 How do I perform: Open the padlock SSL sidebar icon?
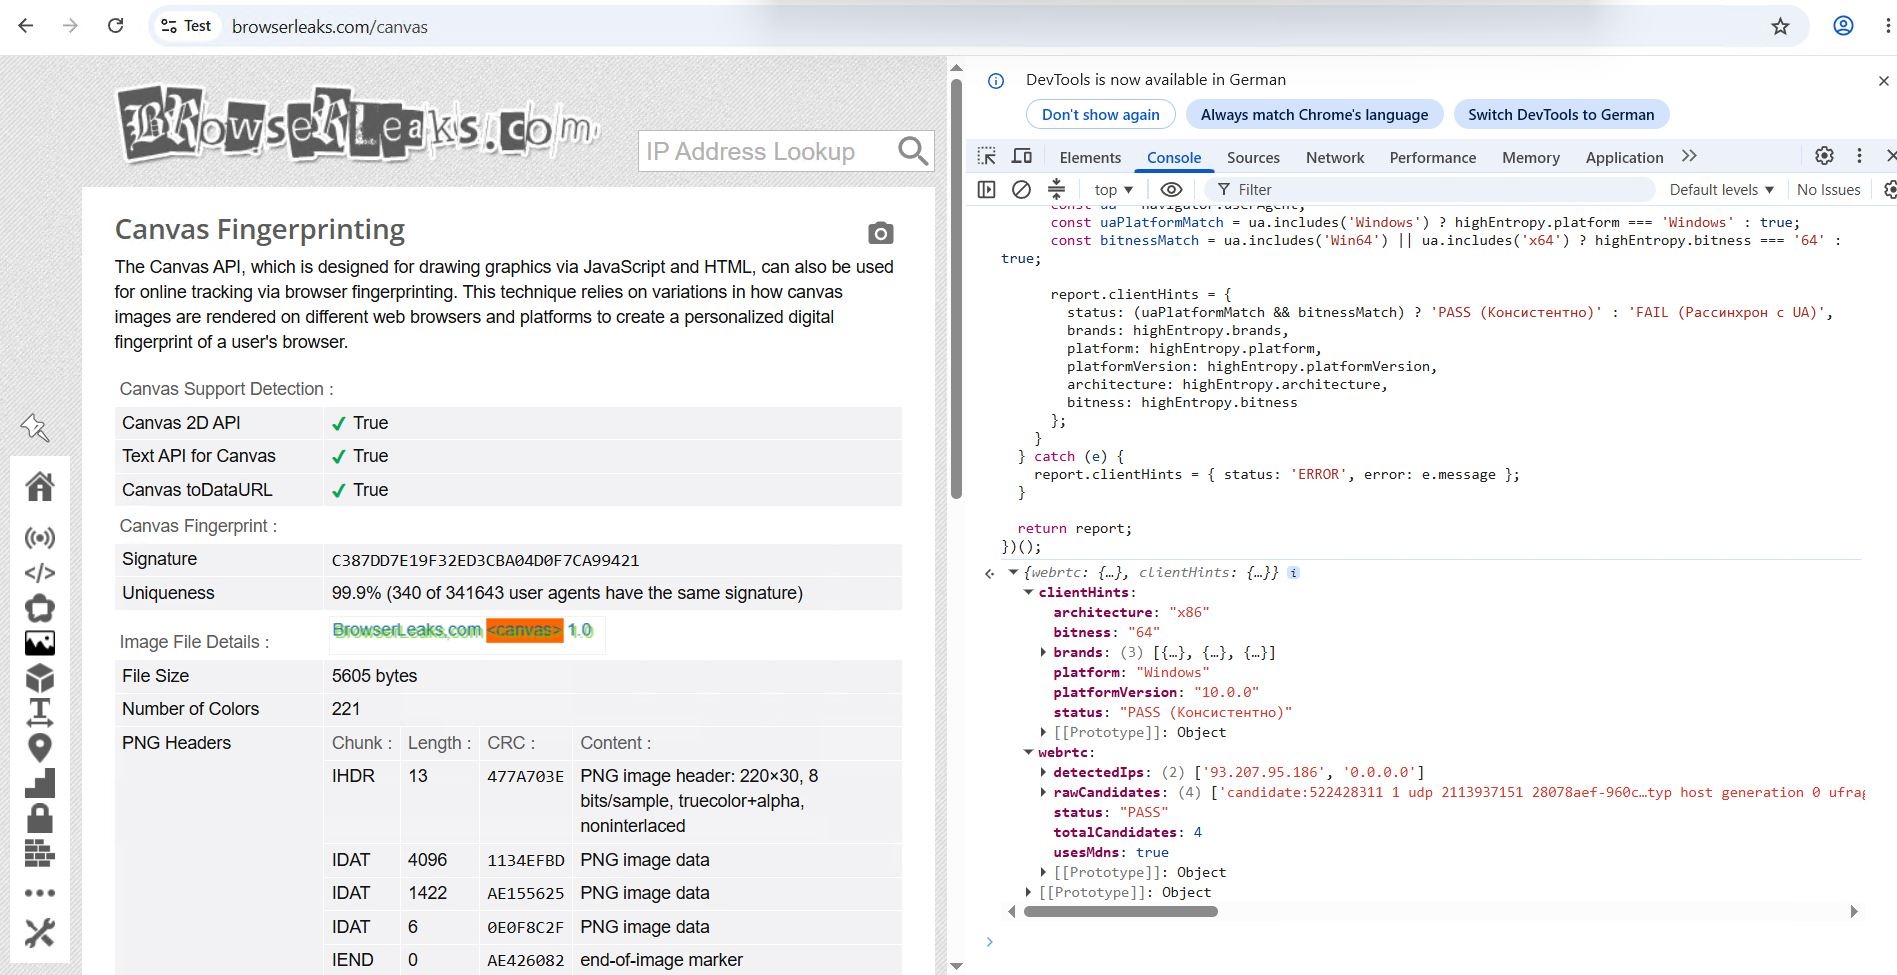click(40, 818)
